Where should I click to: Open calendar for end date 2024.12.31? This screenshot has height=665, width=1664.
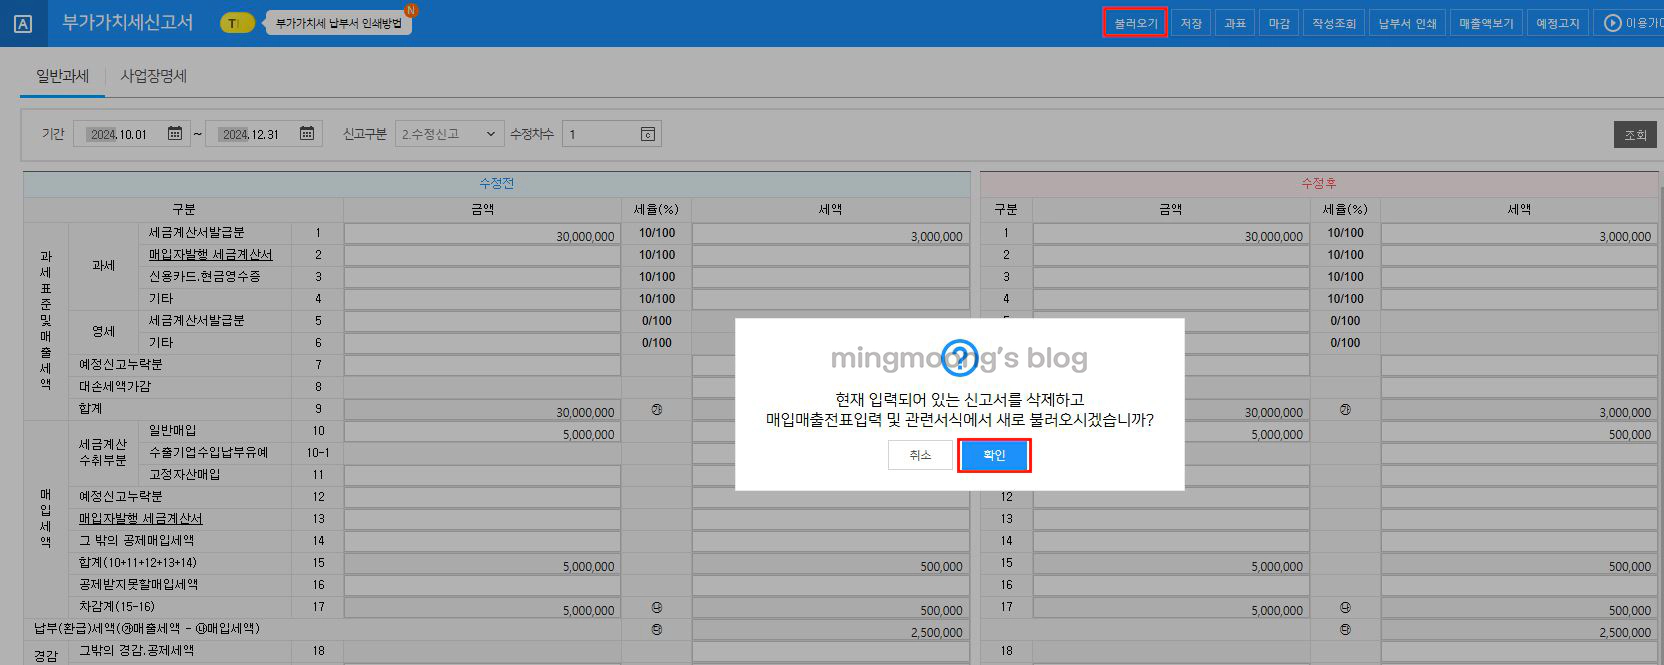pos(307,133)
